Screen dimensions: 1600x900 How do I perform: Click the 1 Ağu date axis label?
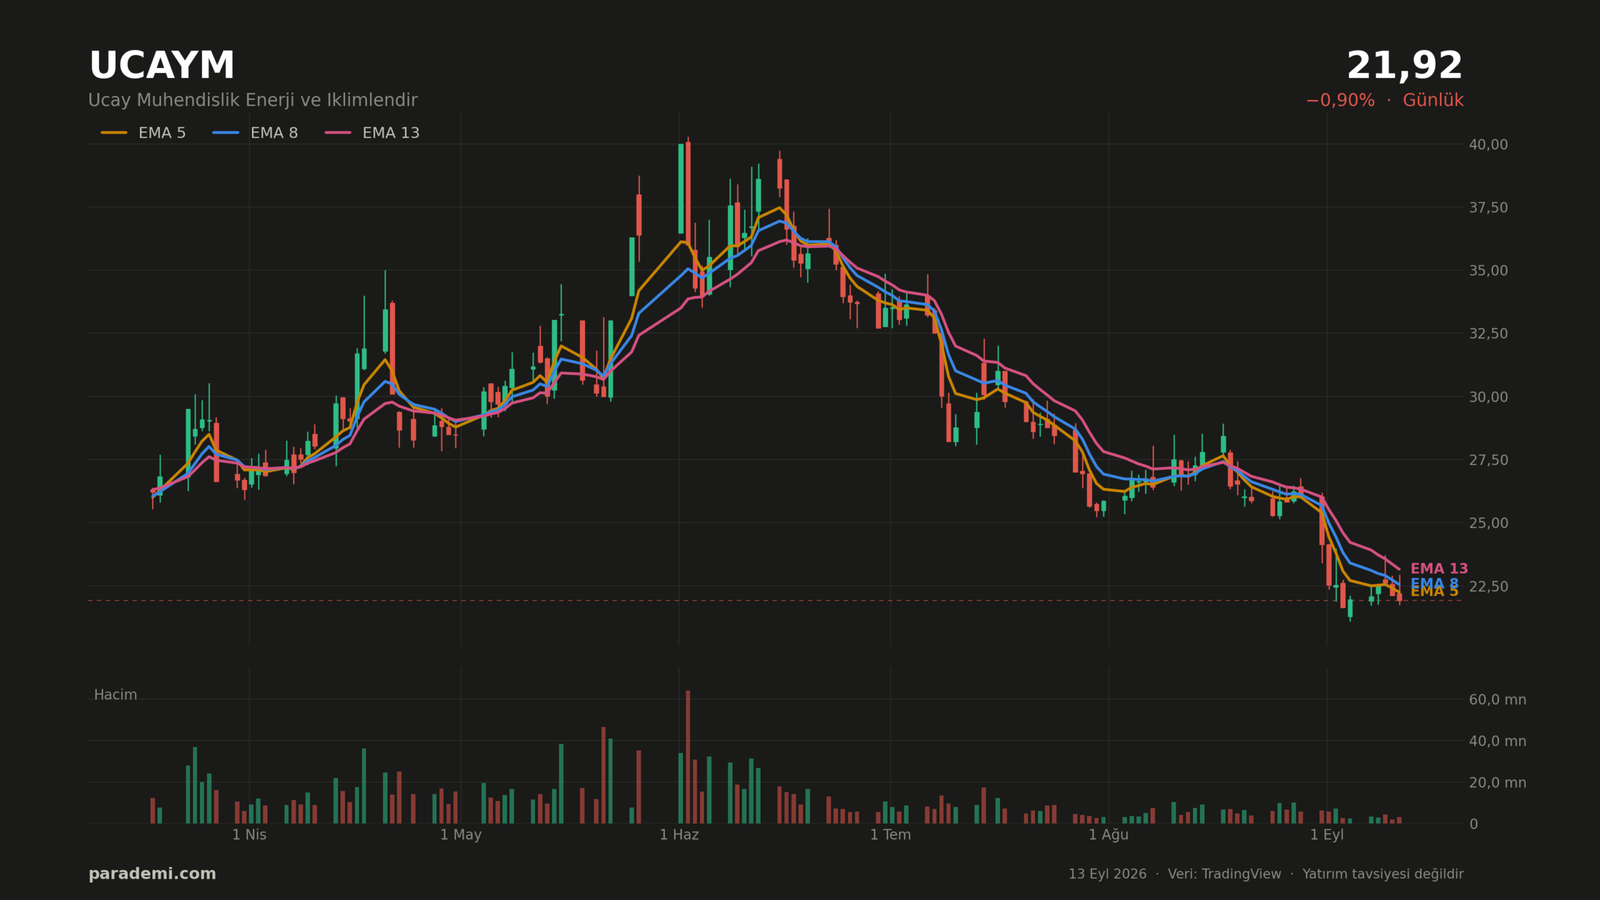(x=1108, y=835)
